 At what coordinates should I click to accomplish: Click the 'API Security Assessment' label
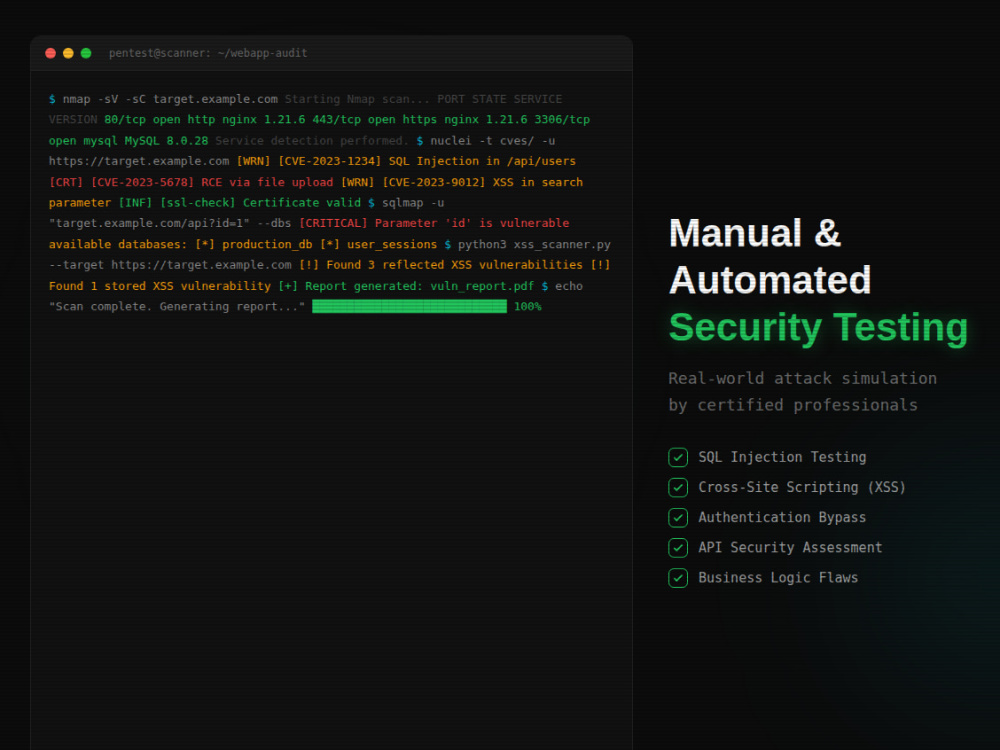(x=790, y=547)
